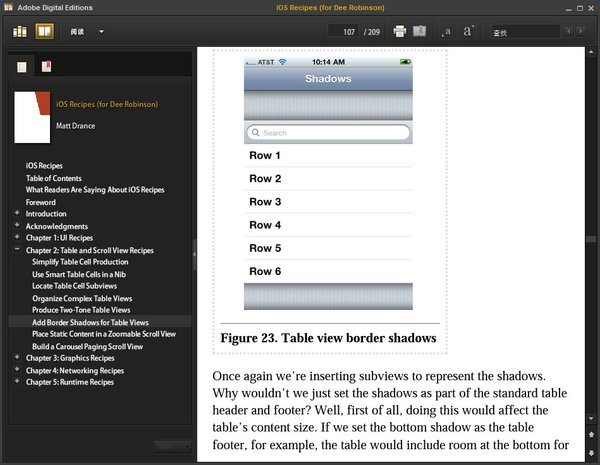600x465 pixels.
Task: Go to next search result arrow
Action: tap(581, 31)
